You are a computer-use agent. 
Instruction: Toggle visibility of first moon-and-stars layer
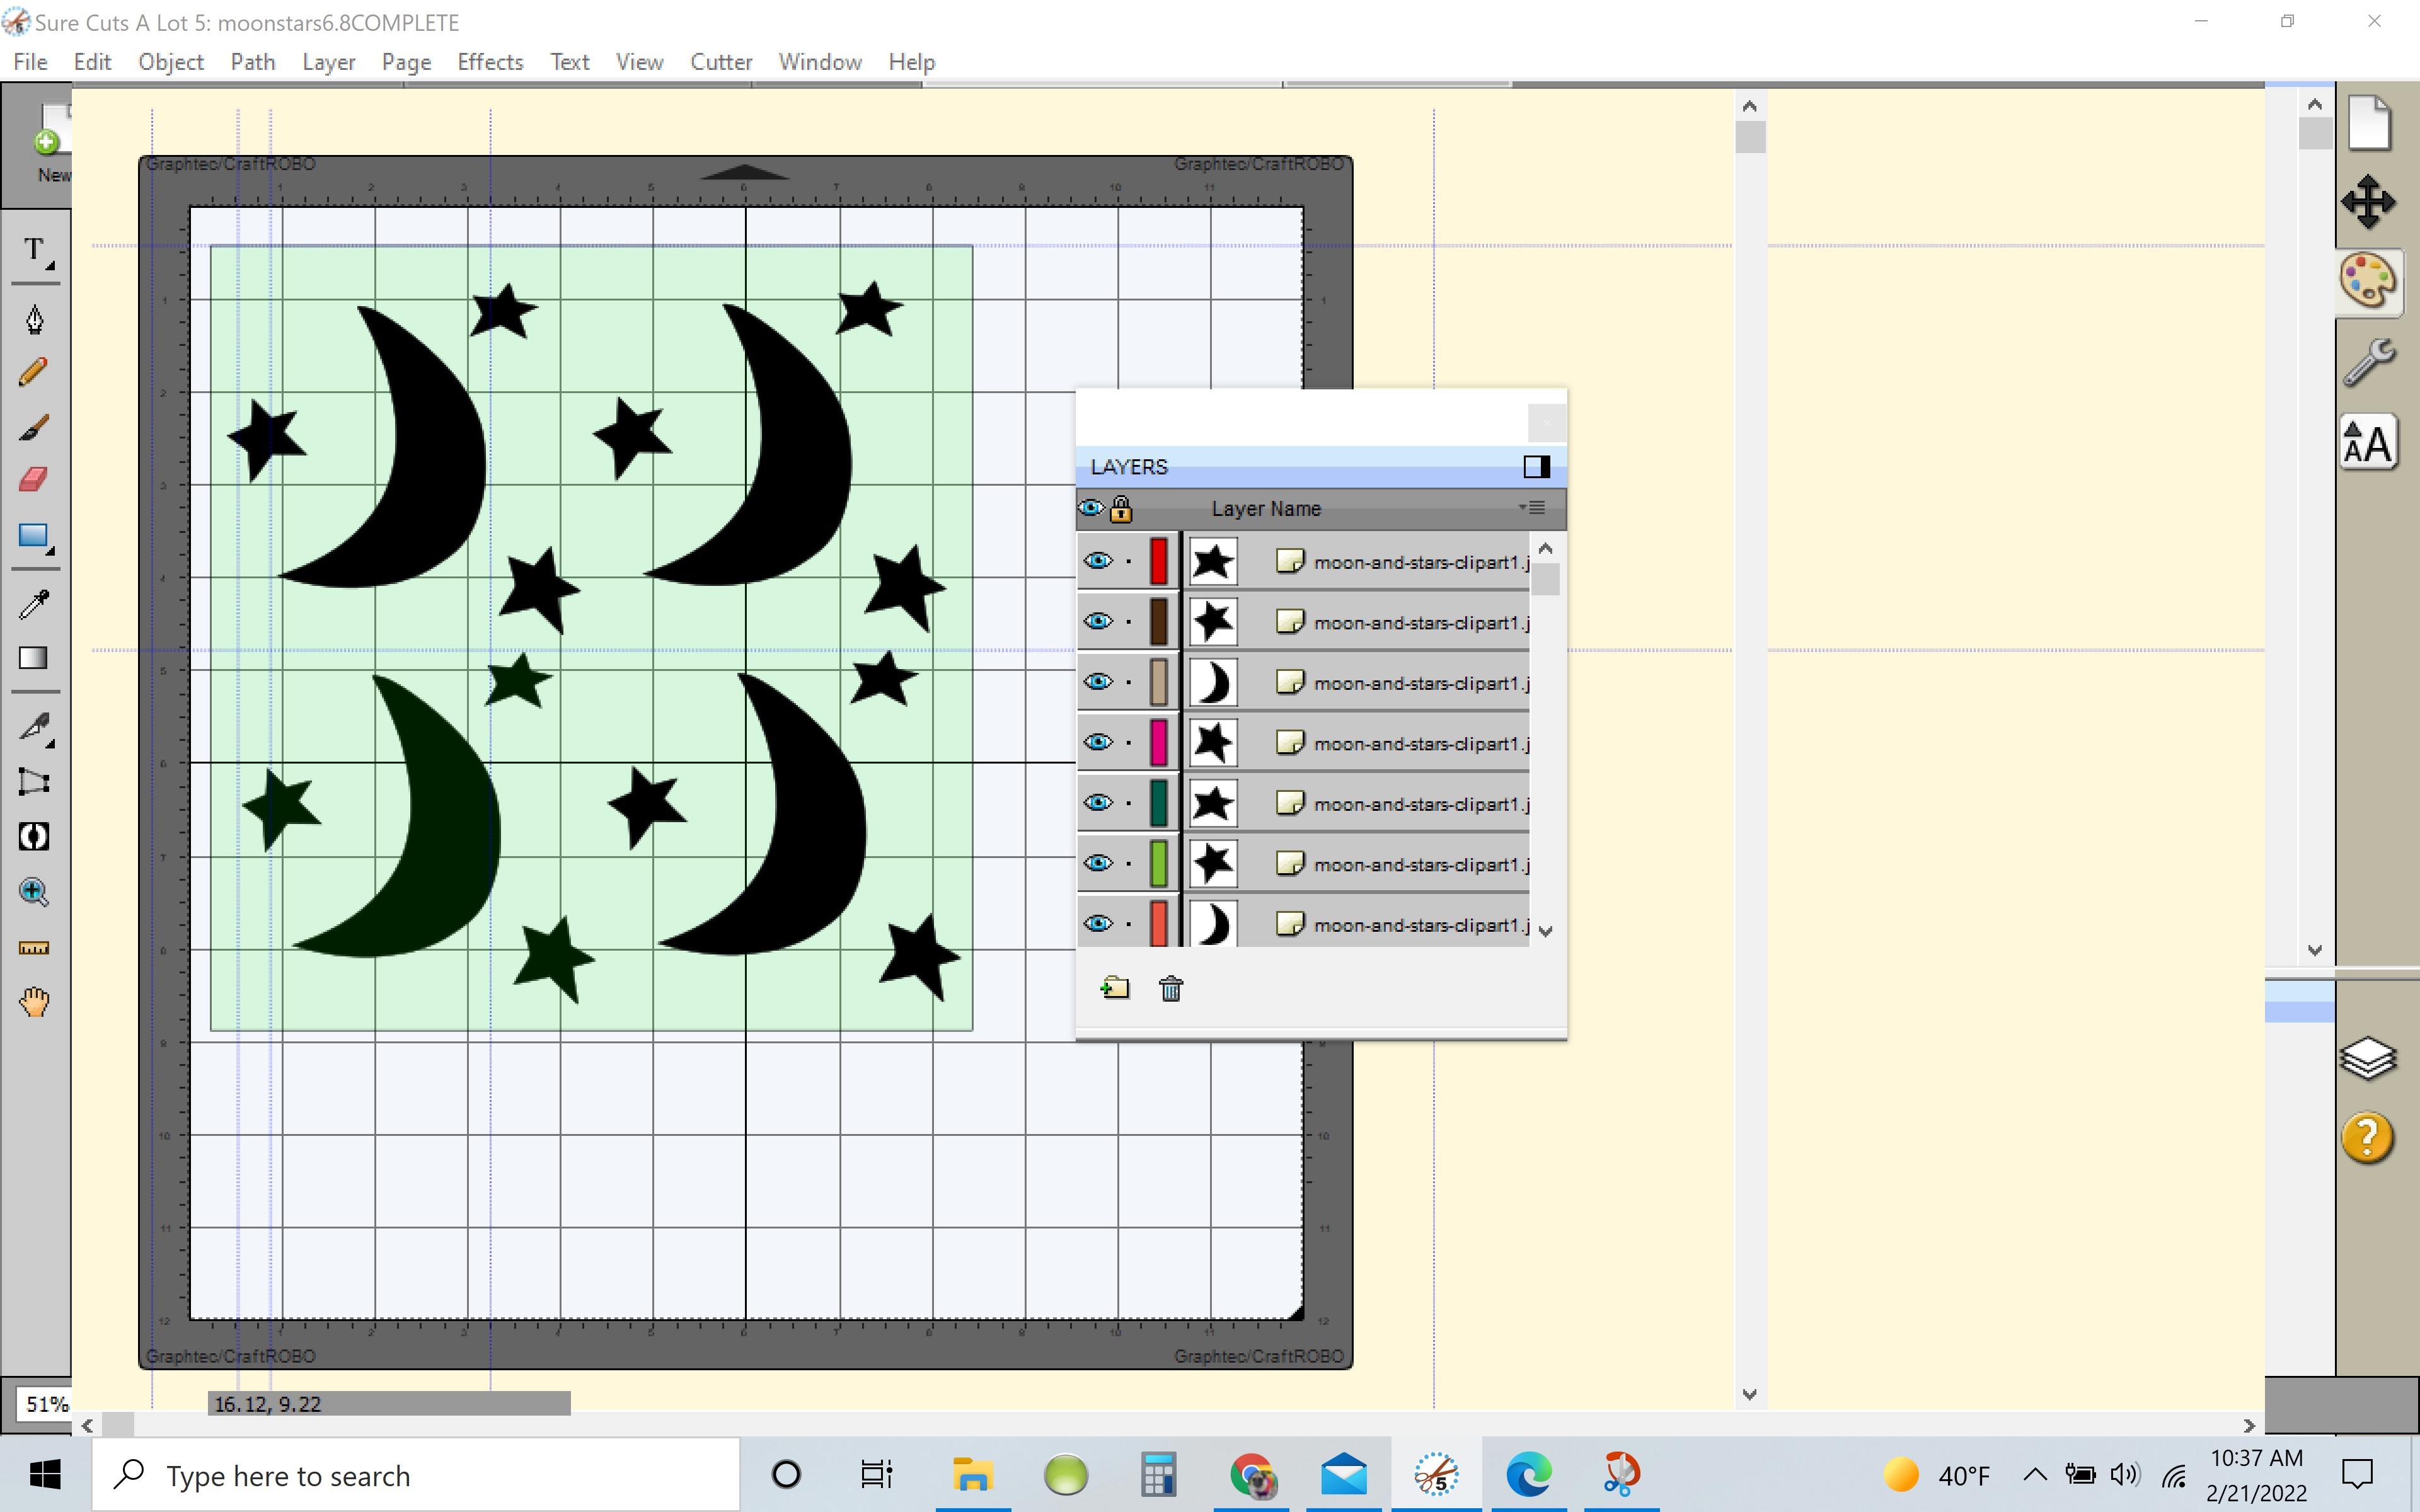coord(1098,561)
